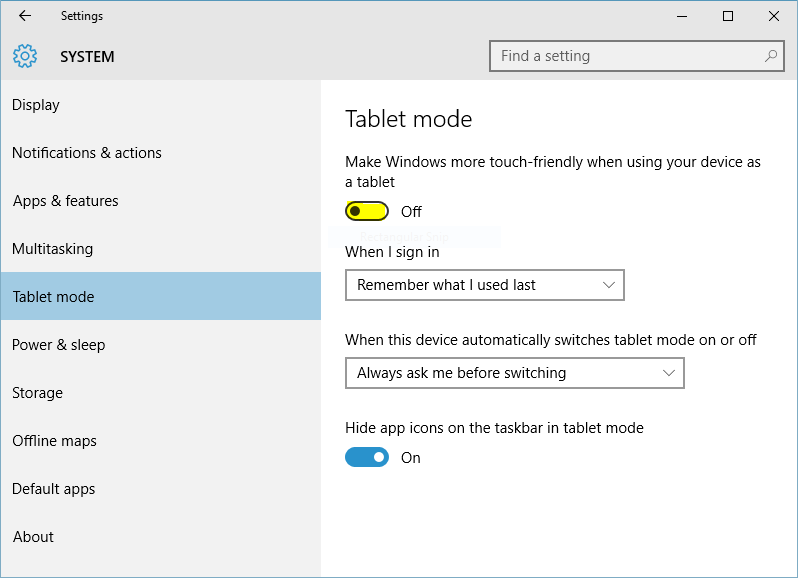Click the When I sign in label

click(x=392, y=252)
